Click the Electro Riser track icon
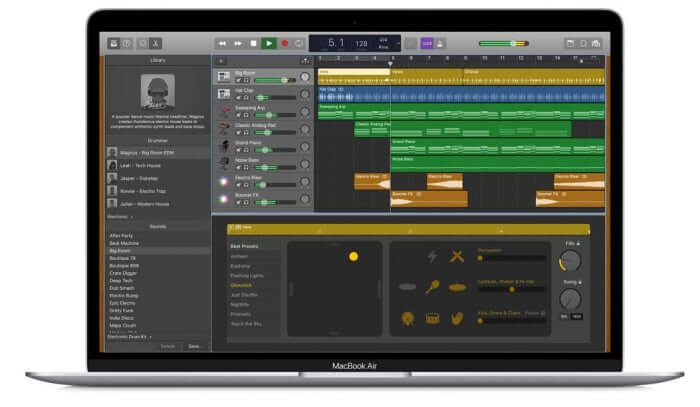Image resolution: width=700 pixels, height=407 pixels. tap(224, 181)
